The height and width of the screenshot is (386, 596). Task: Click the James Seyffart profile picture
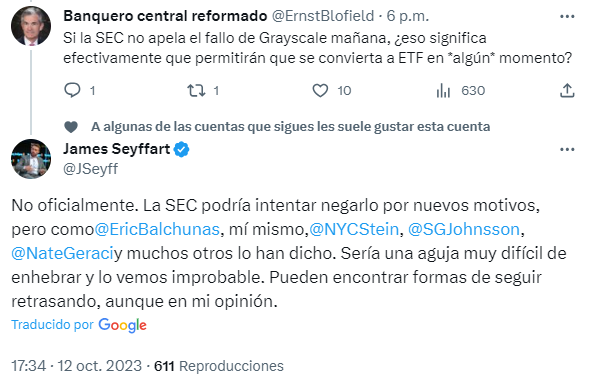(31, 159)
